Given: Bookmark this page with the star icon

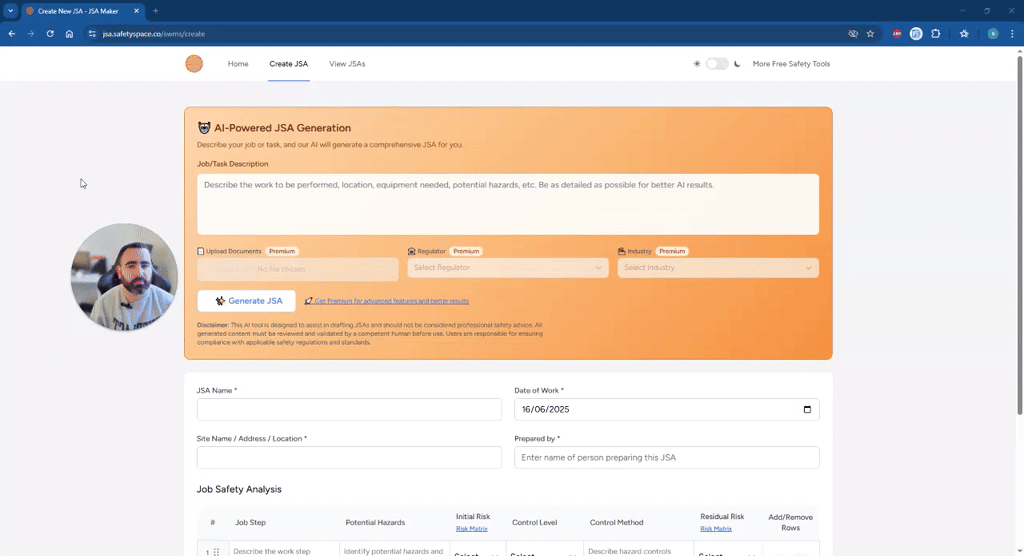Looking at the screenshot, I should click(x=870, y=34).
